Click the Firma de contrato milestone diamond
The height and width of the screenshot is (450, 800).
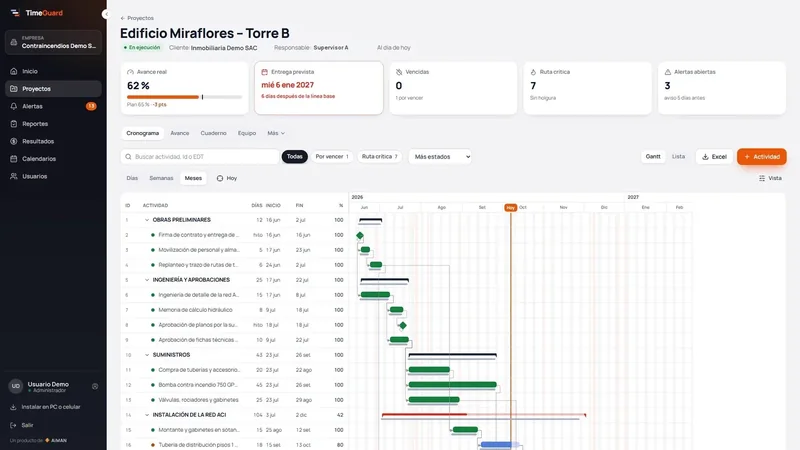tap(360, 235)
